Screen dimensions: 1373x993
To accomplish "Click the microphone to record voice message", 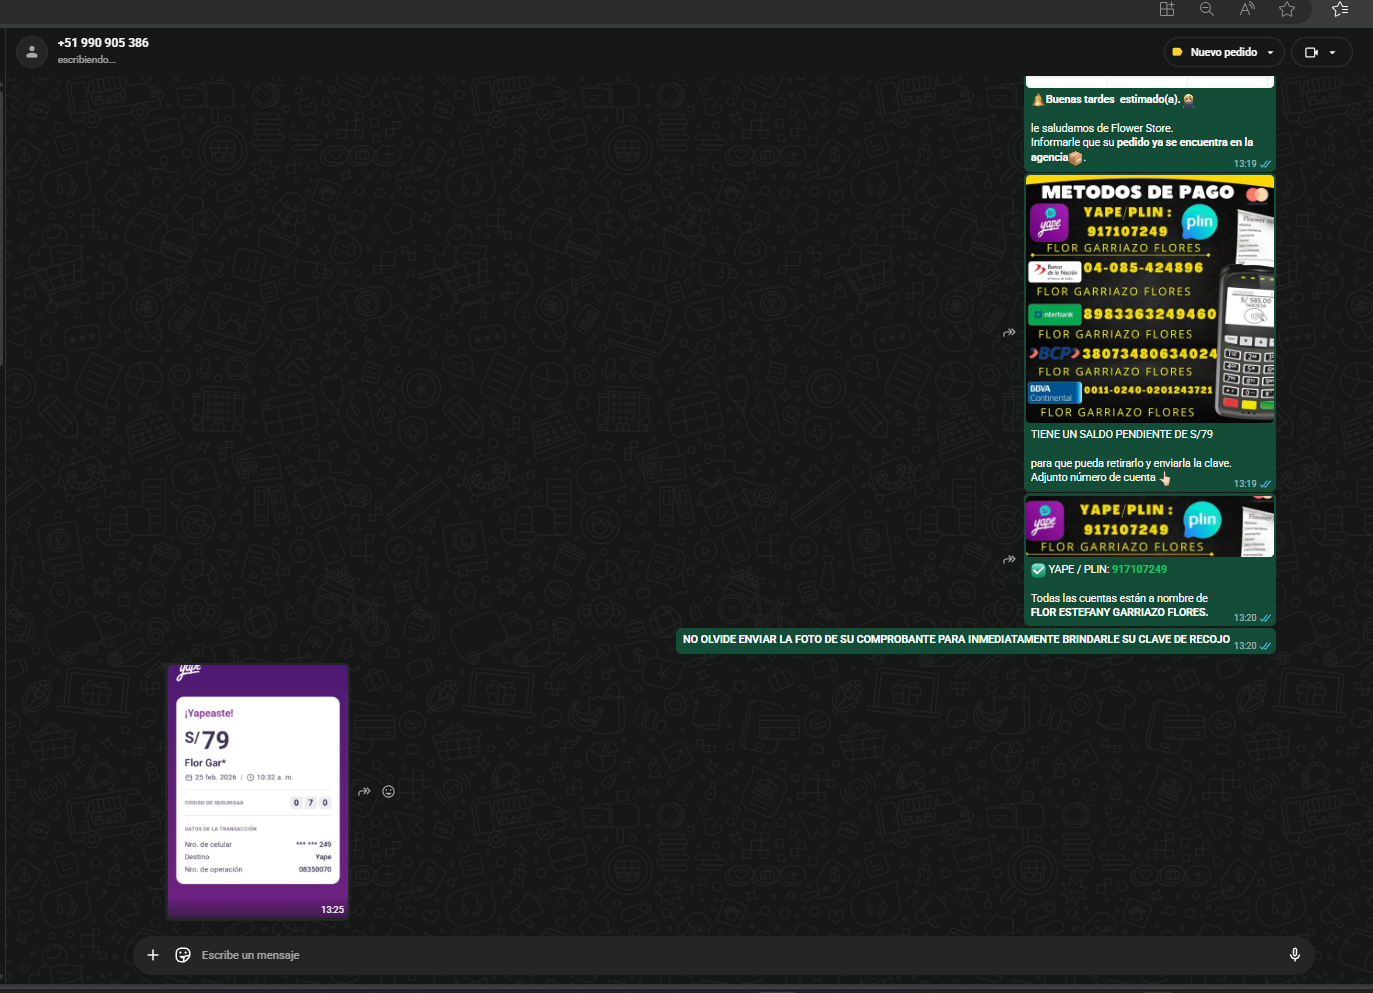I will pyautogui.click(x=1294, y=955).
